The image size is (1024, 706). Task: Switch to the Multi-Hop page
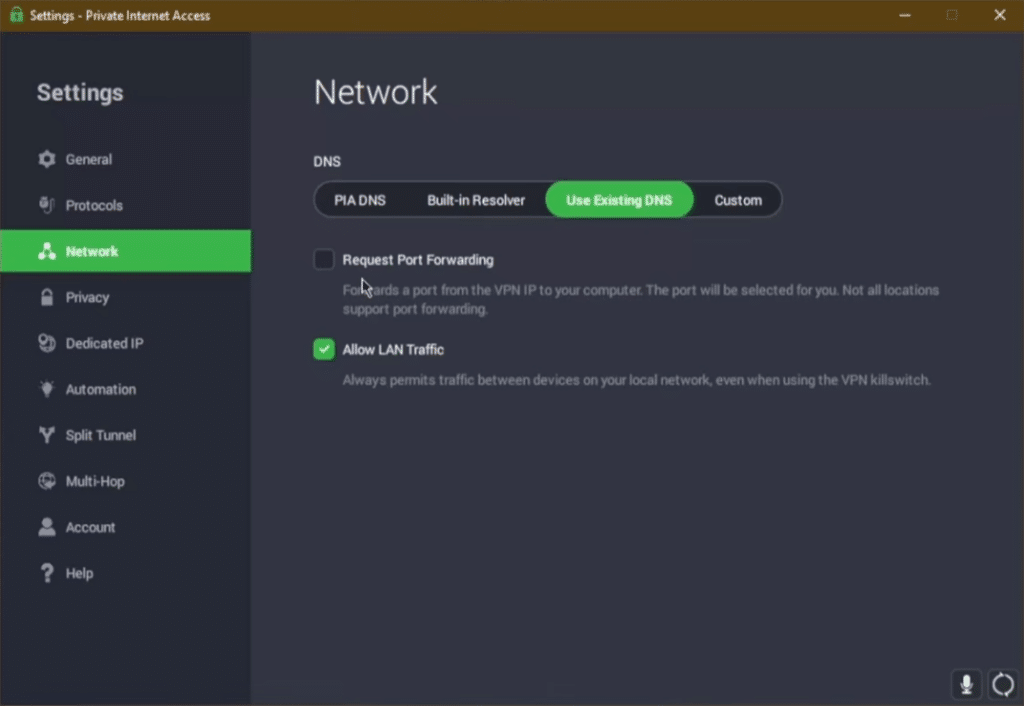pyautogui.click(x=125, y=481)
